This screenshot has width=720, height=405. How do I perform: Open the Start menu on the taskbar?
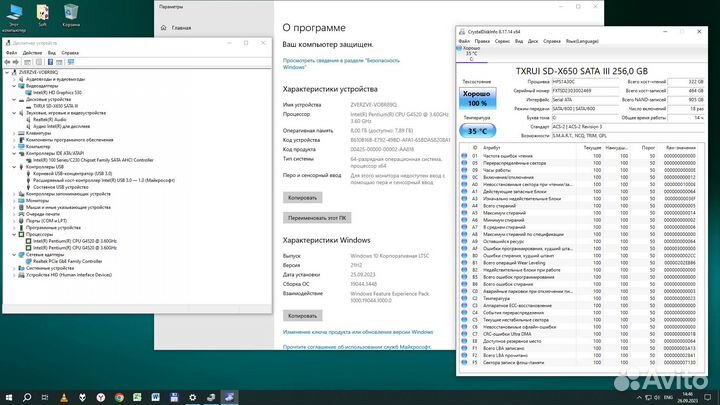click(x=9, y=397)
